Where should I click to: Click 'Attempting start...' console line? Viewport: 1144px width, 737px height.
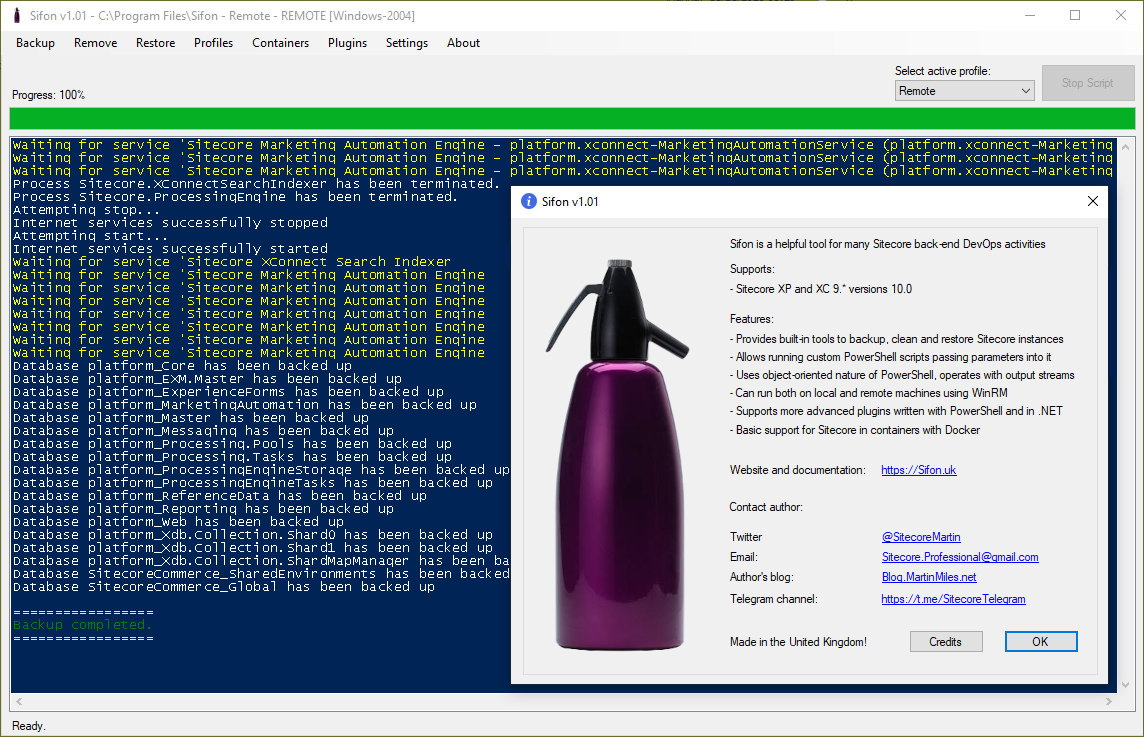(90, 236)
